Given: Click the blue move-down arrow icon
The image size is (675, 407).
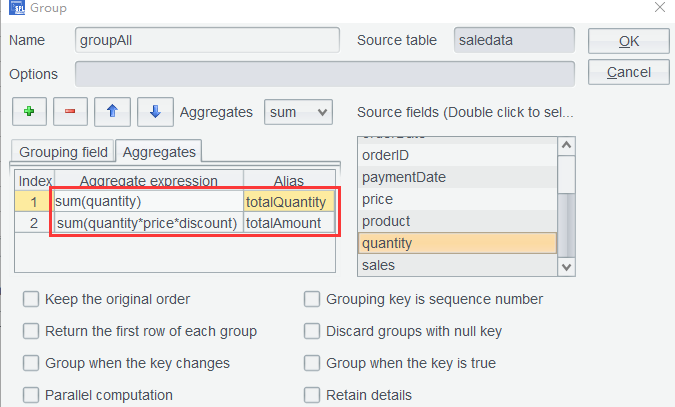Looking at the screenshot, I should [154, 112].
